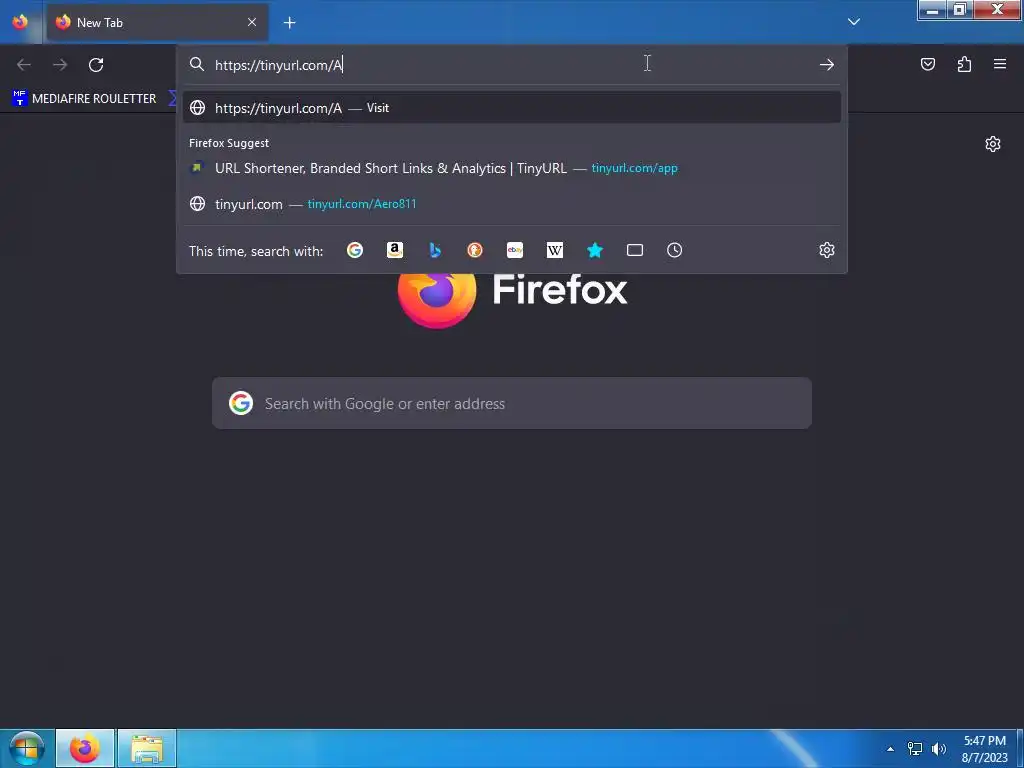Search this time with Google icon
The image size is (1024, 768).
355,250
